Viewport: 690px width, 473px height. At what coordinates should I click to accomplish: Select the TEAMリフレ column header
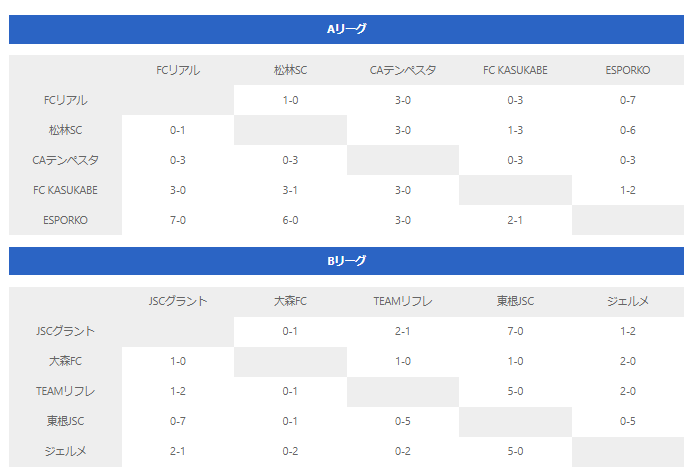click(403, 301)
